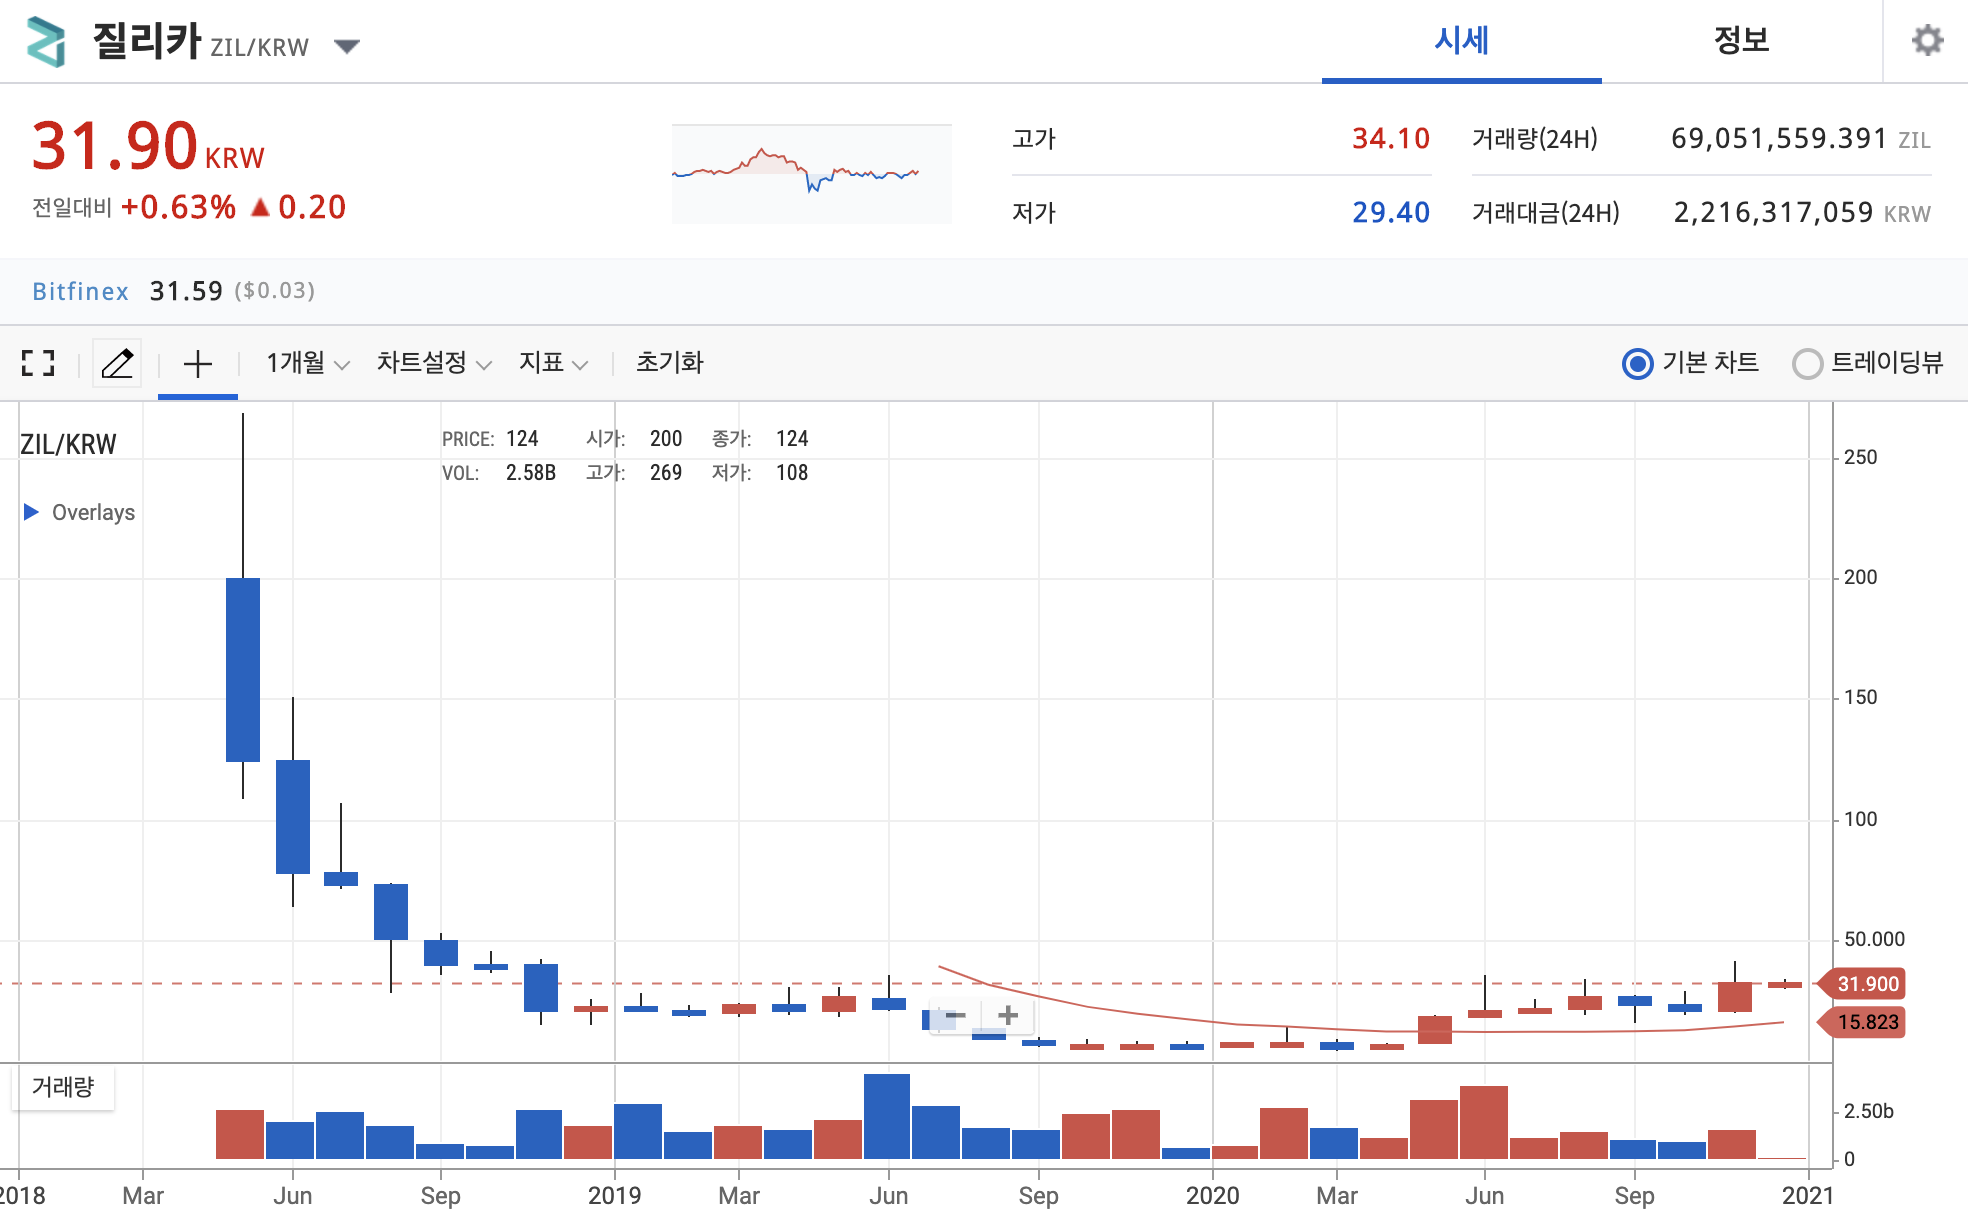This screenshot has width=1968, height=1224.
Task: Click the fullscreen expand icon
Action: (38, 363)
